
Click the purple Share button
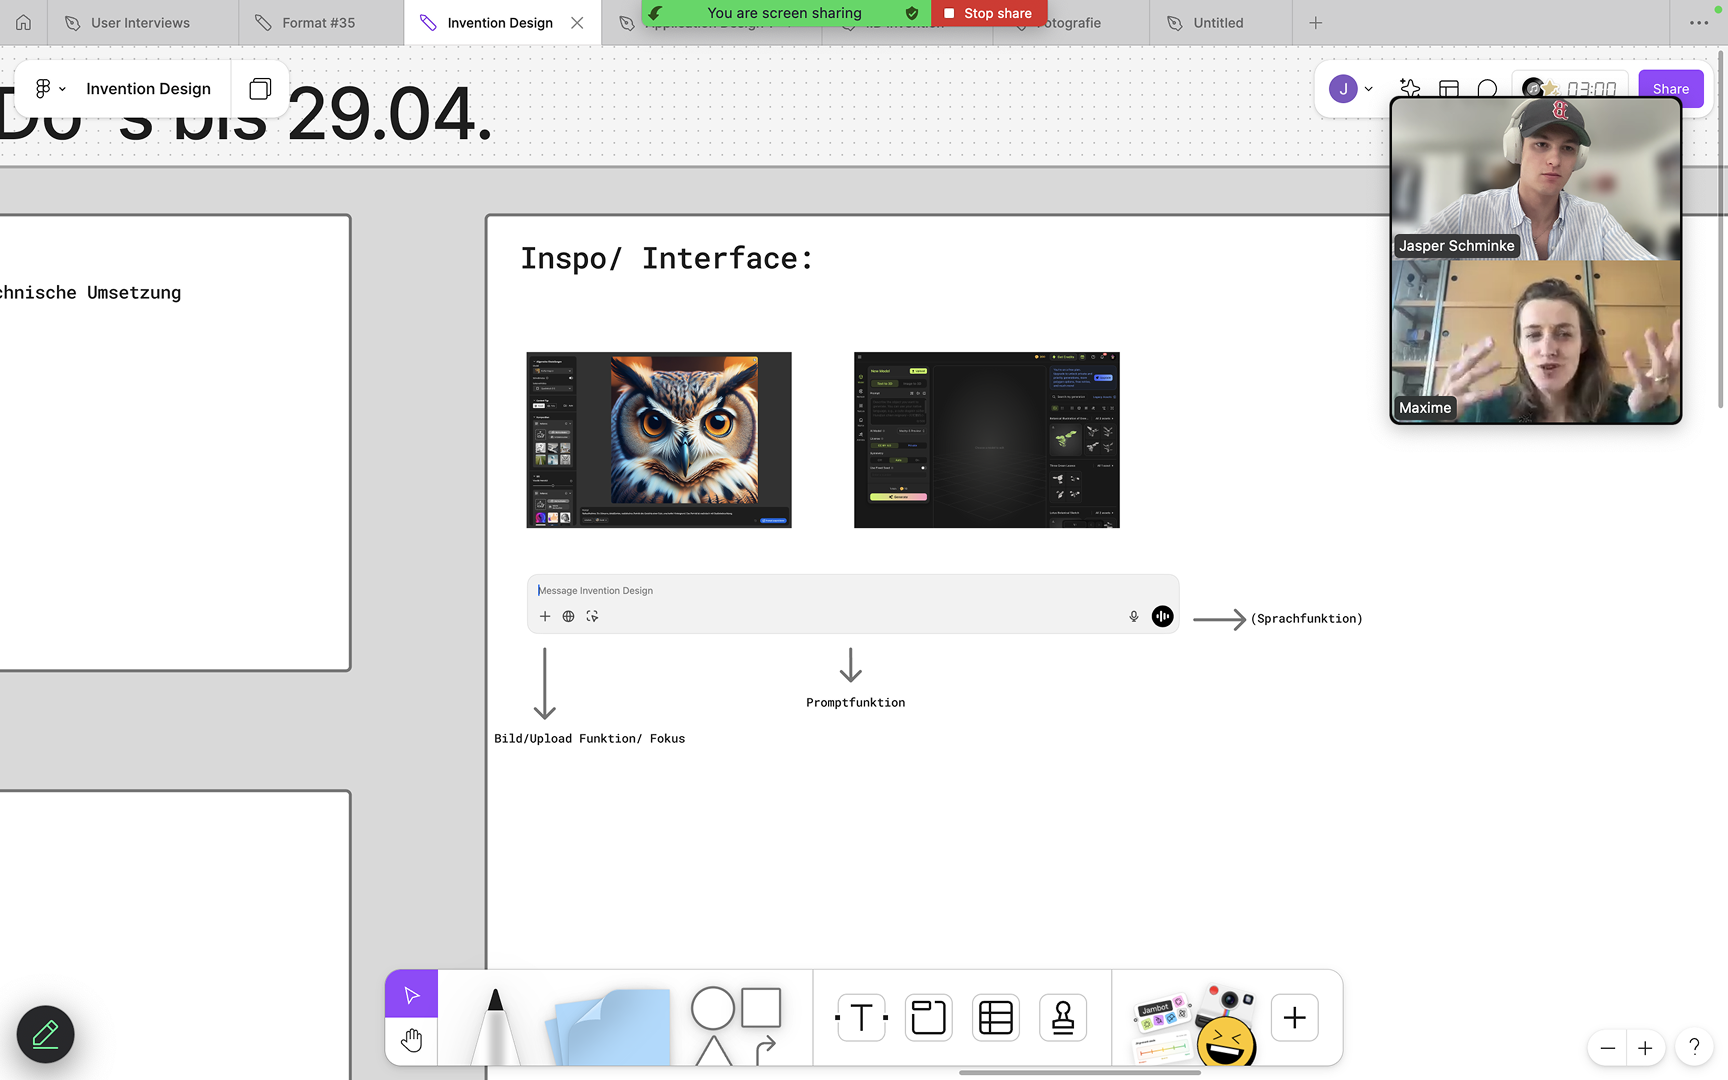pos(1670,89)
